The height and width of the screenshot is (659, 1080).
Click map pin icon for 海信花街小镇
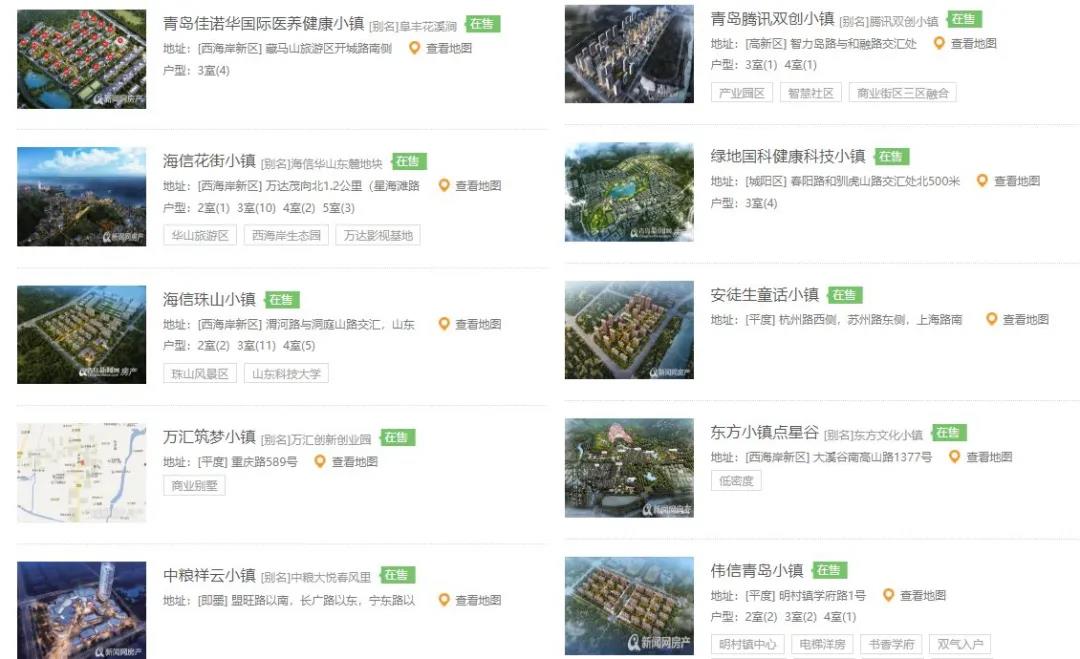(444, 186)
